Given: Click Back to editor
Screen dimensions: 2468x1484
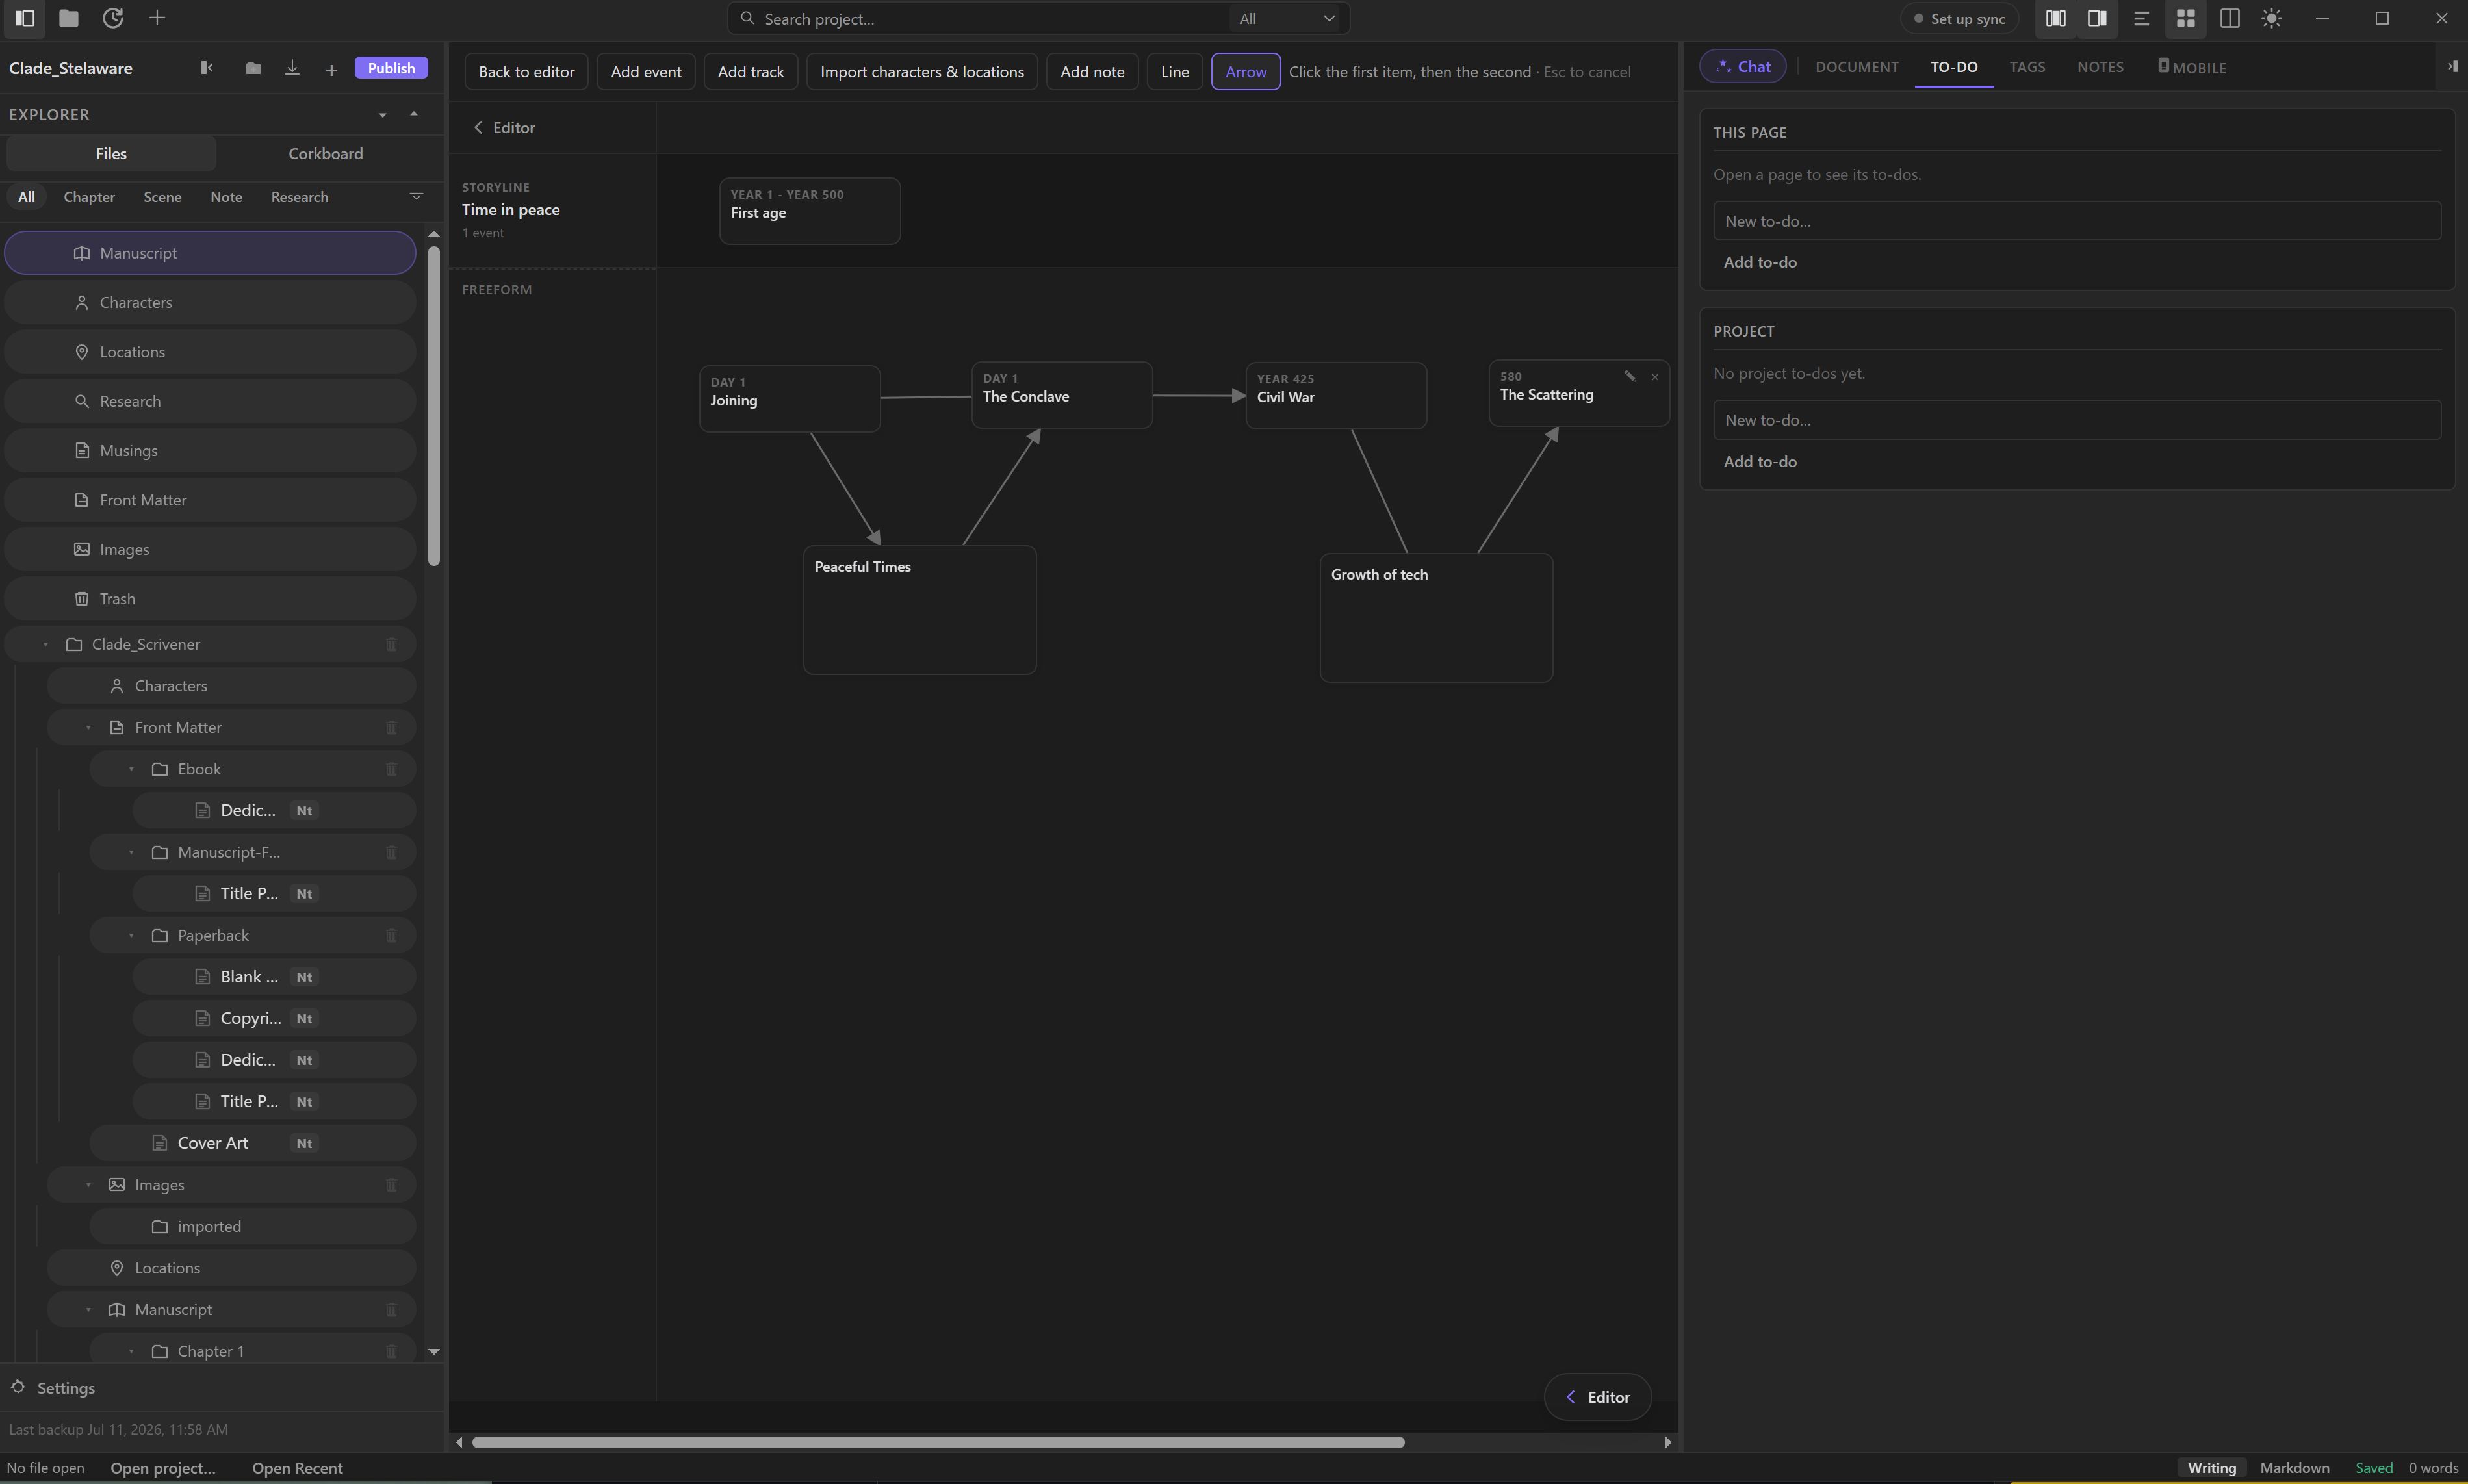Looking at the screenshot, I should pos(526,71).
